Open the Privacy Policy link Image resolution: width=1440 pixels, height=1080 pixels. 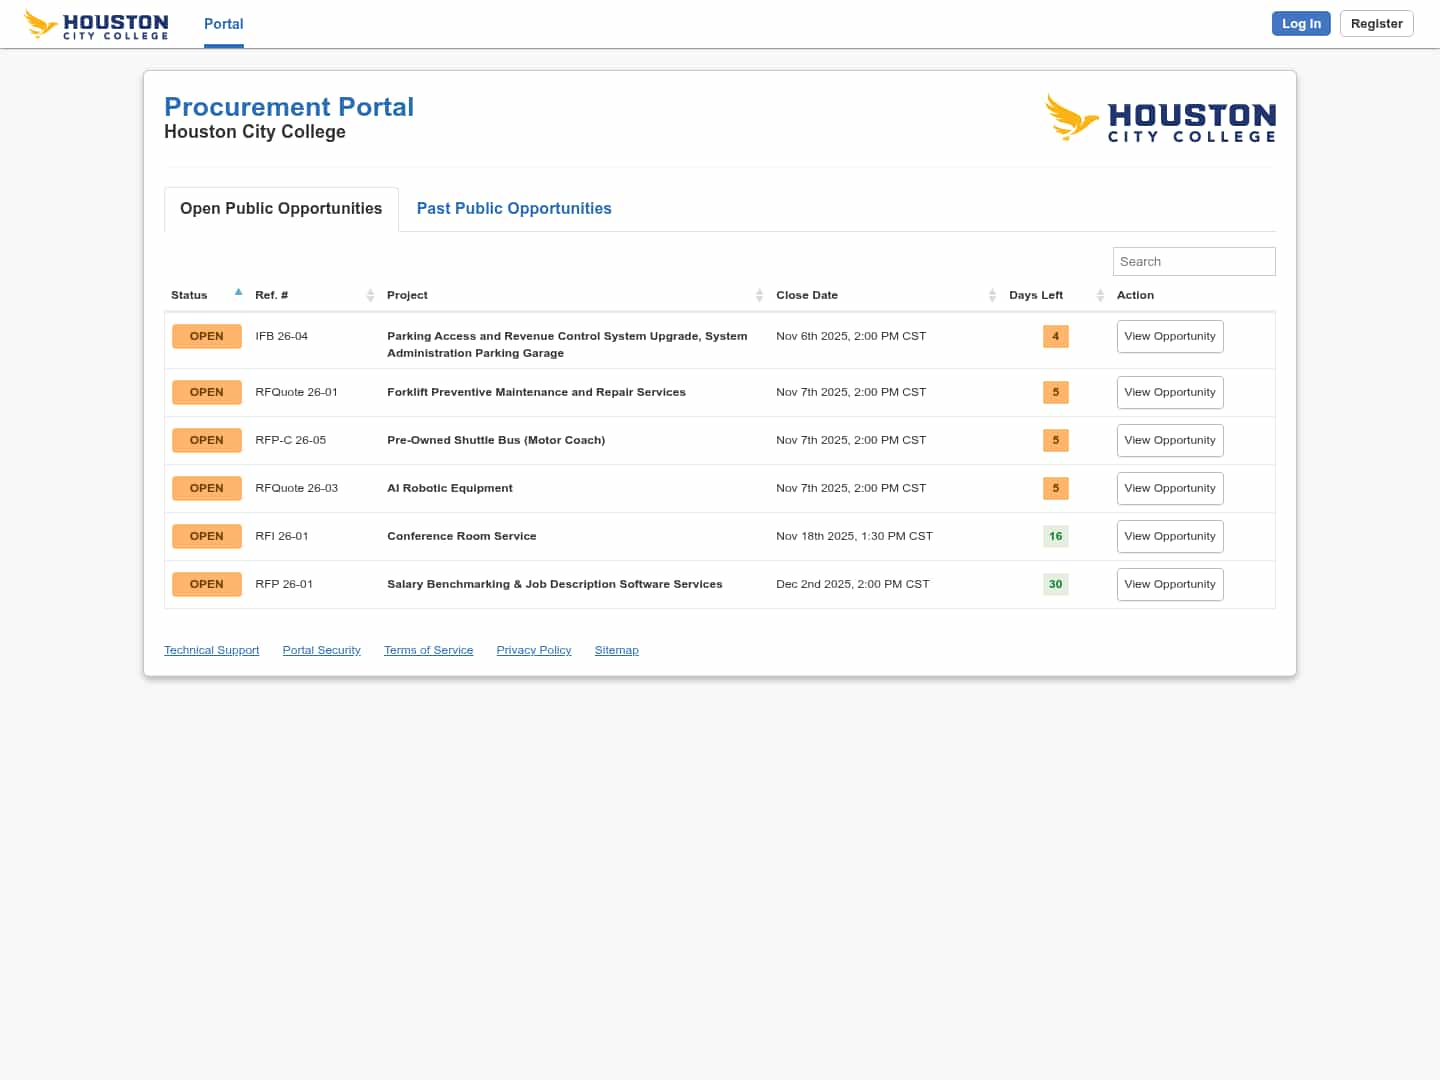pos(534,650)
